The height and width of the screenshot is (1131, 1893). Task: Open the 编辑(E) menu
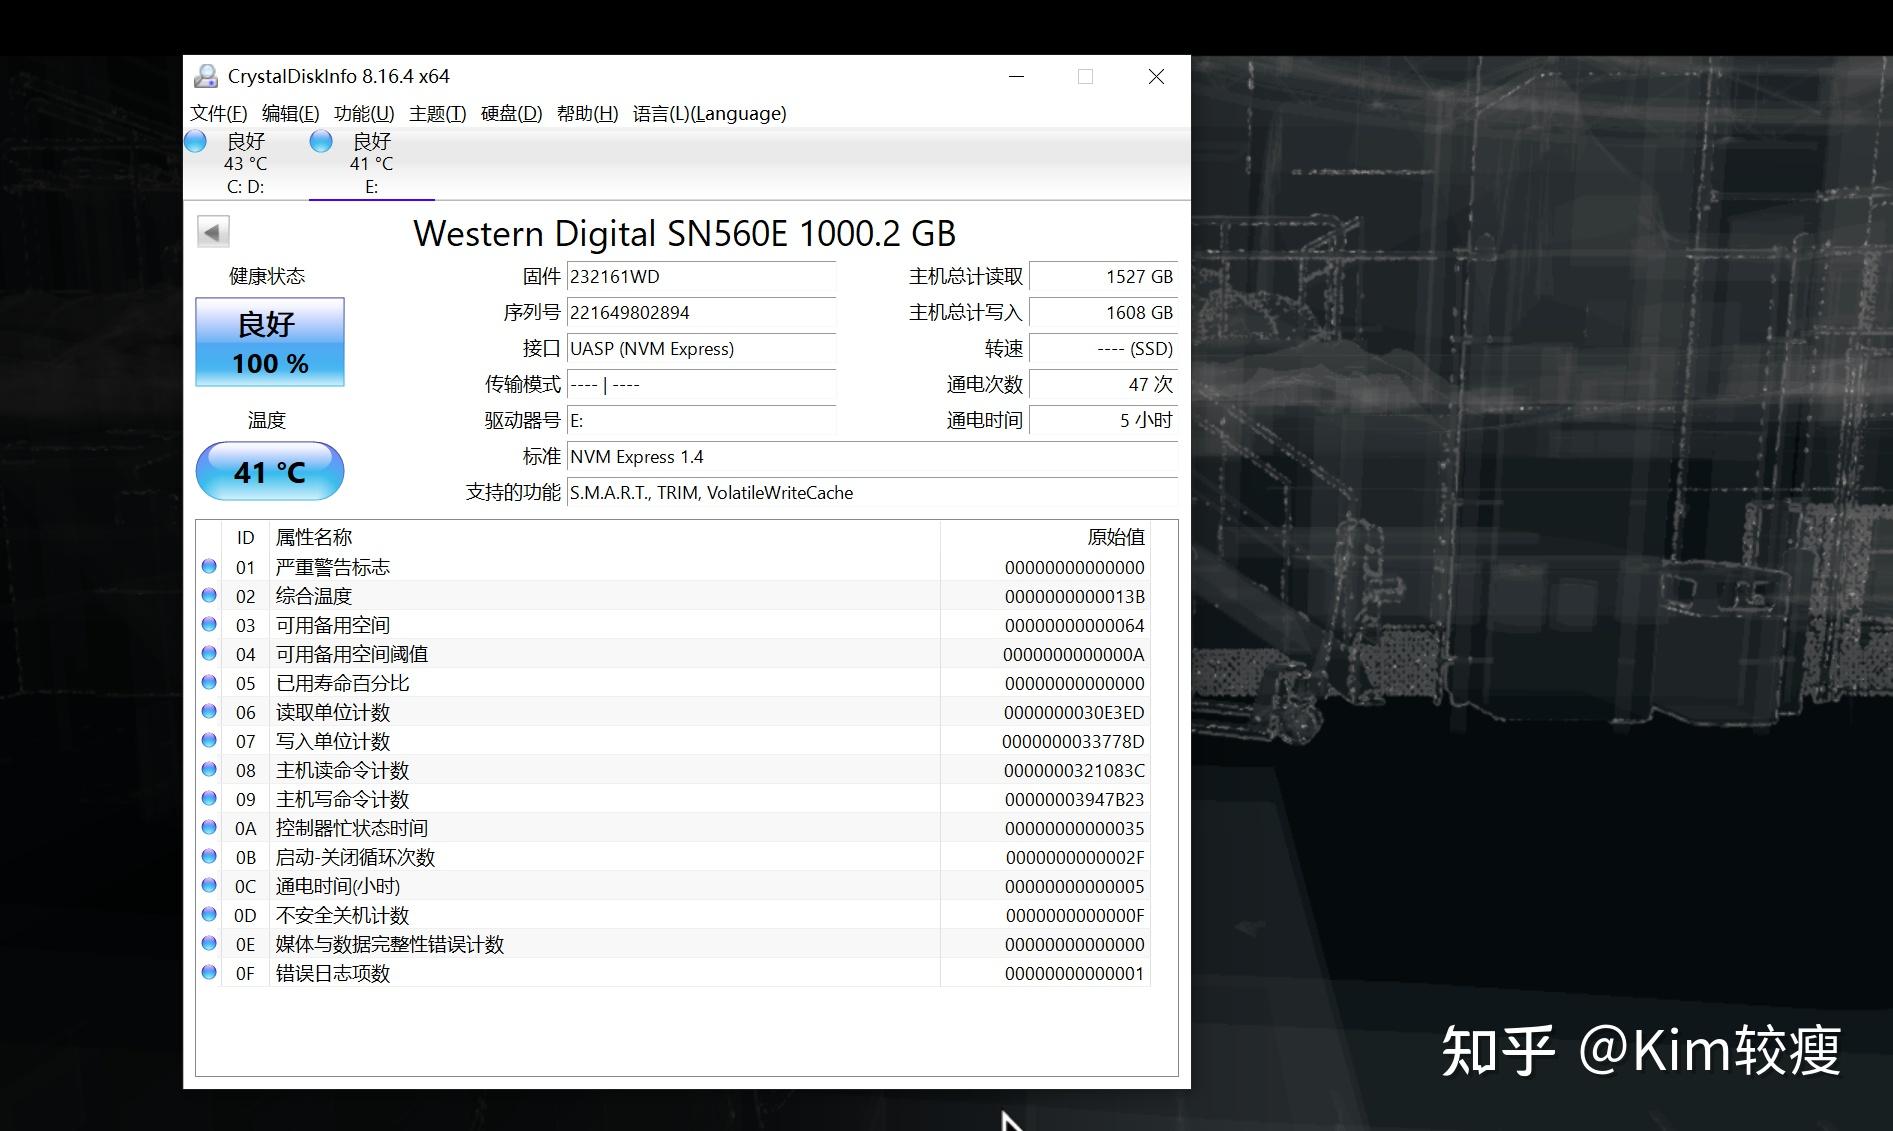291,113
